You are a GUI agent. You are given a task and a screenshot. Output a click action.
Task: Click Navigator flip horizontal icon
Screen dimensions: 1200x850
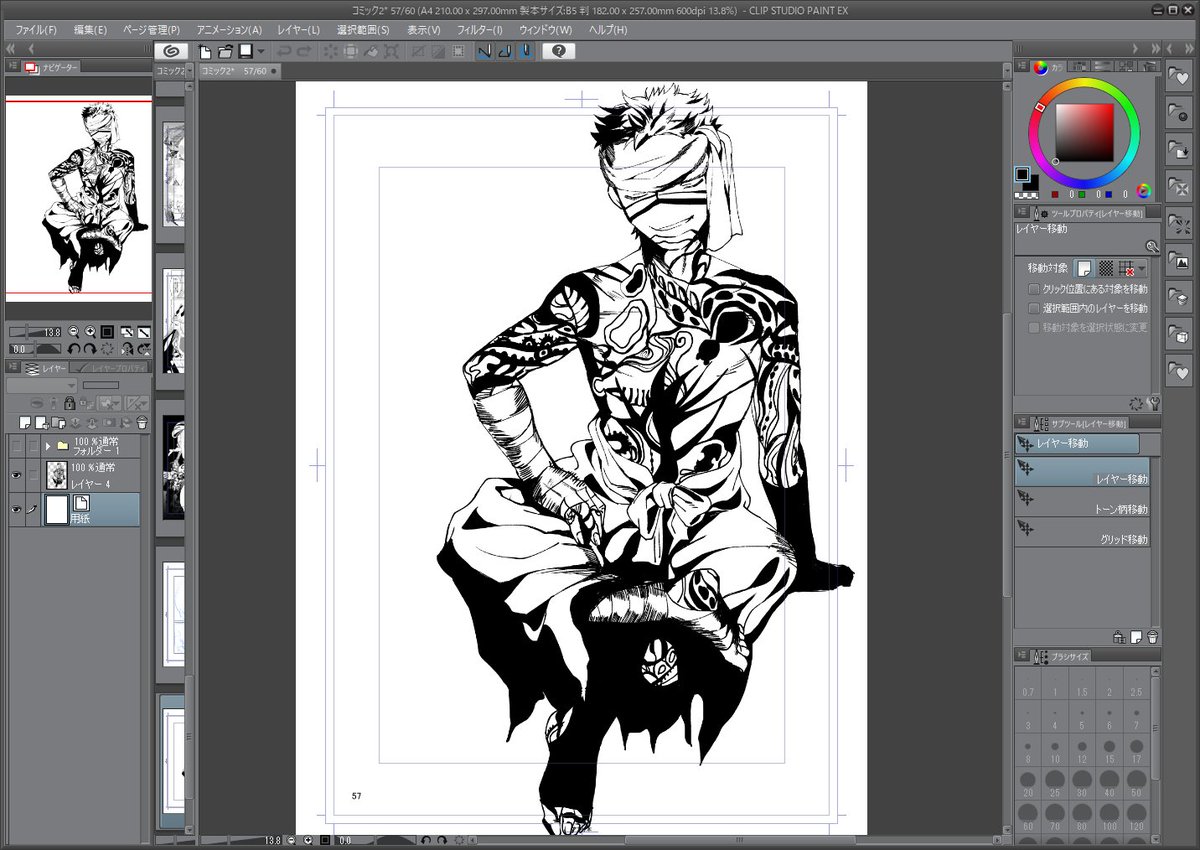(x=127, y=349)
